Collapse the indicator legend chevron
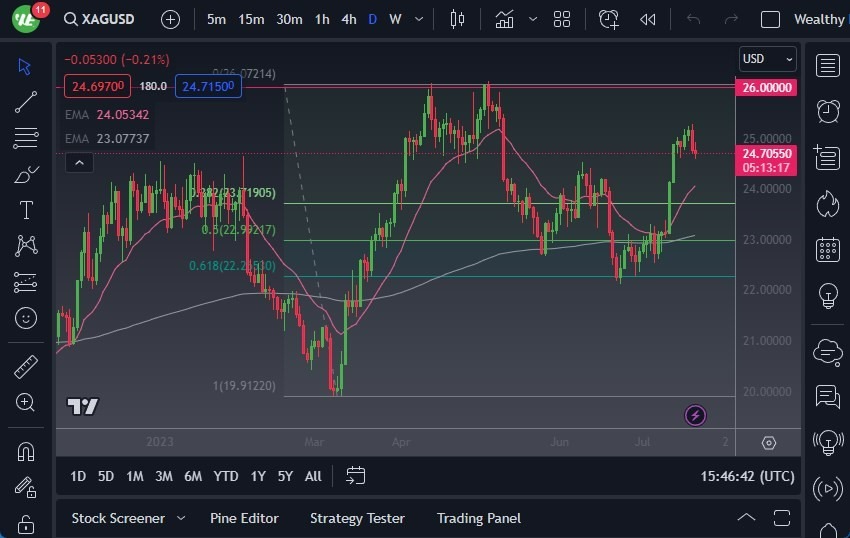This screenshot has width=850, height=538. coord(79,162)
